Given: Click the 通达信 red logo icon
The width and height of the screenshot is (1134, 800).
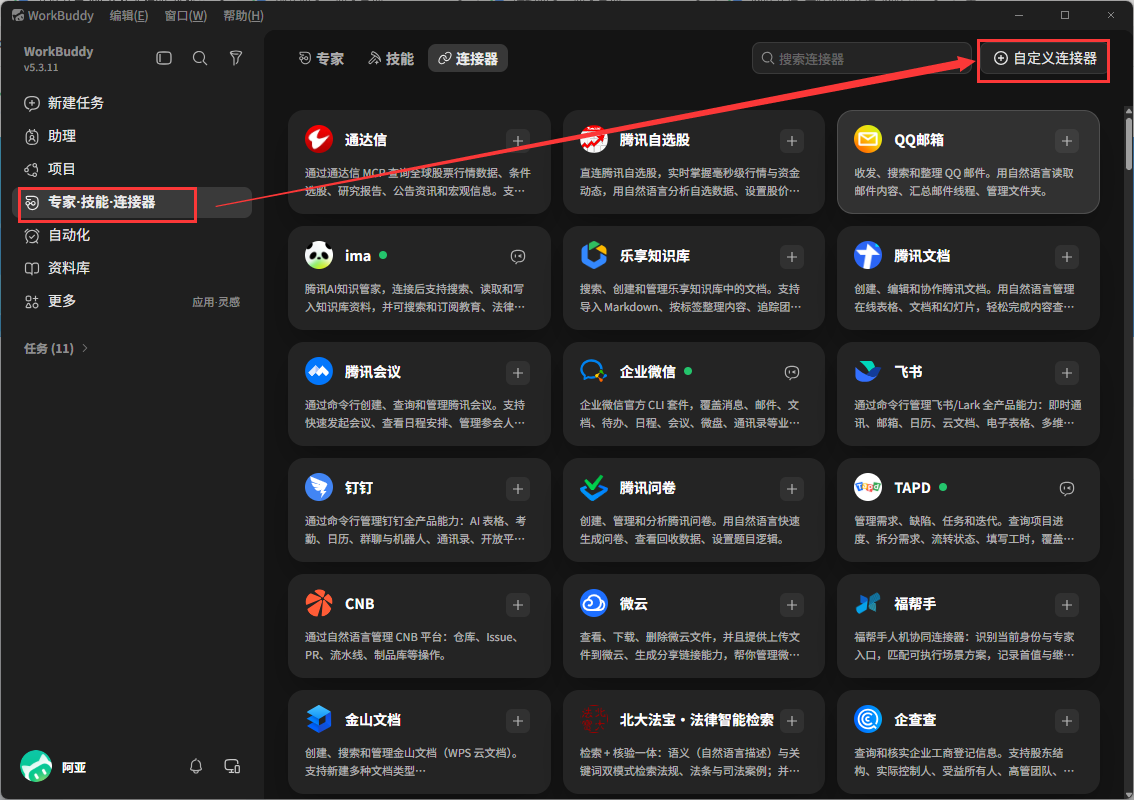Looking at the screenshot, I should tap(319, 139).
